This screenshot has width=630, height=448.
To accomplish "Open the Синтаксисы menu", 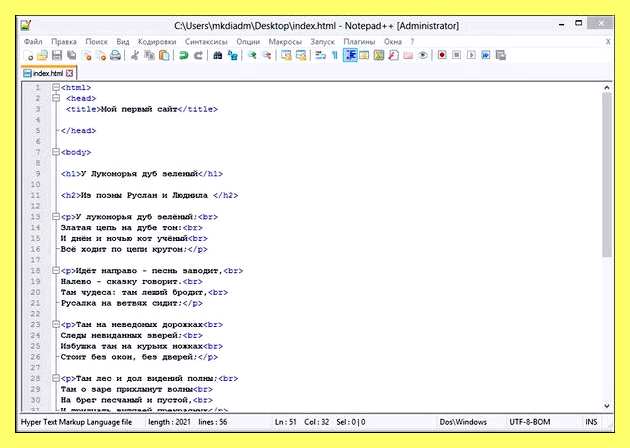I will point(206,42).
